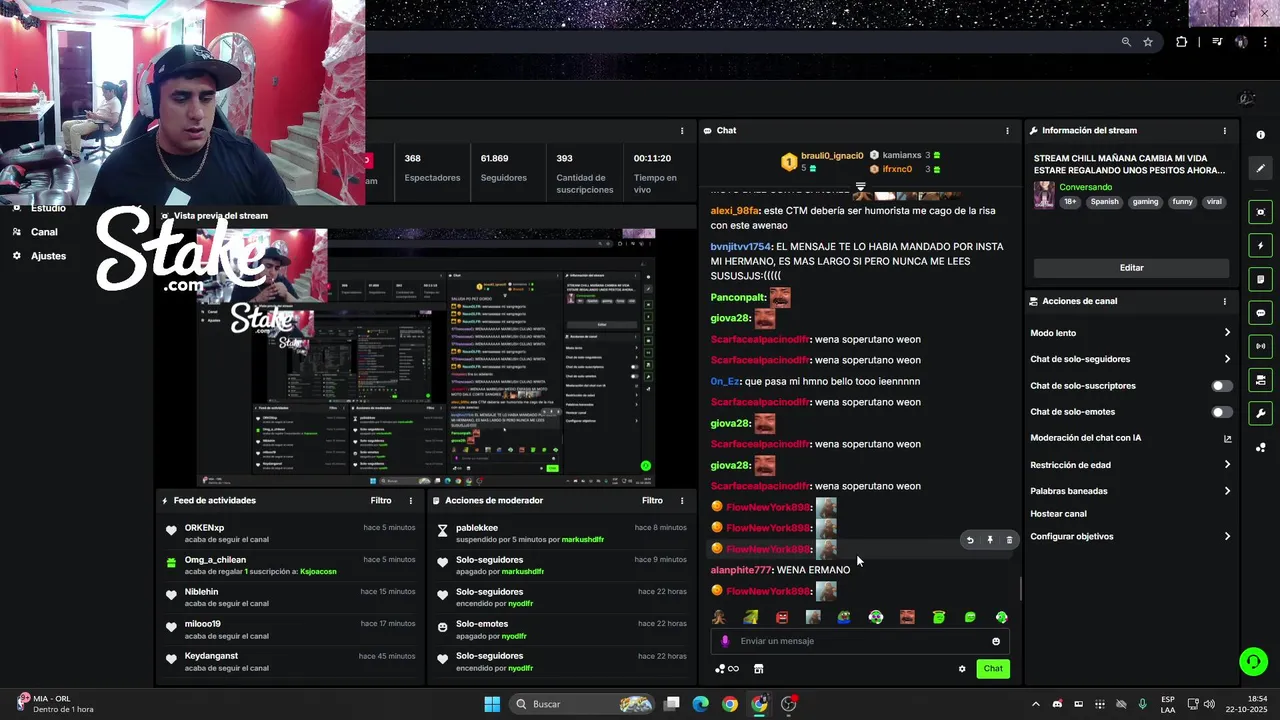Click the channel points icon below message box
This screenshot has width=1280, height=720.
[x=727, y=669]
